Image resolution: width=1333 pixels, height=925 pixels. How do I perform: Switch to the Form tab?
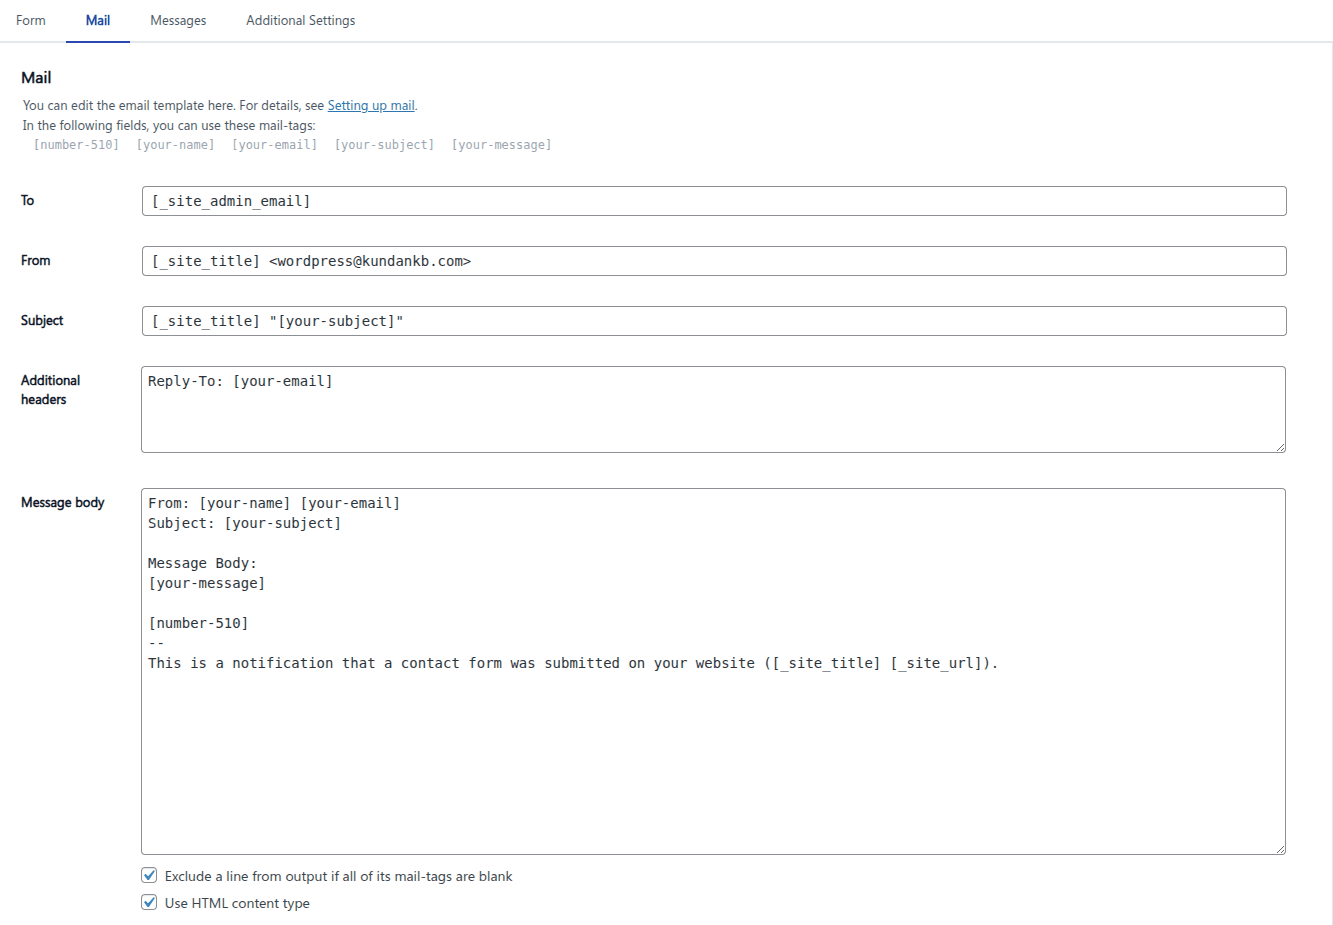pyautogui.click(x=30, y=20)
